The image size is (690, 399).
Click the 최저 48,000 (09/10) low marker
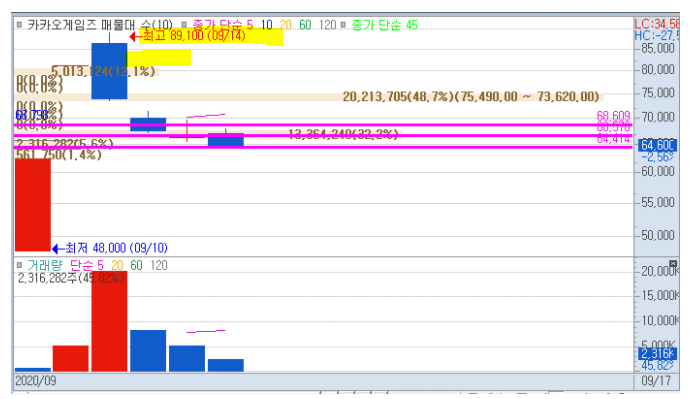click(110, 248)
